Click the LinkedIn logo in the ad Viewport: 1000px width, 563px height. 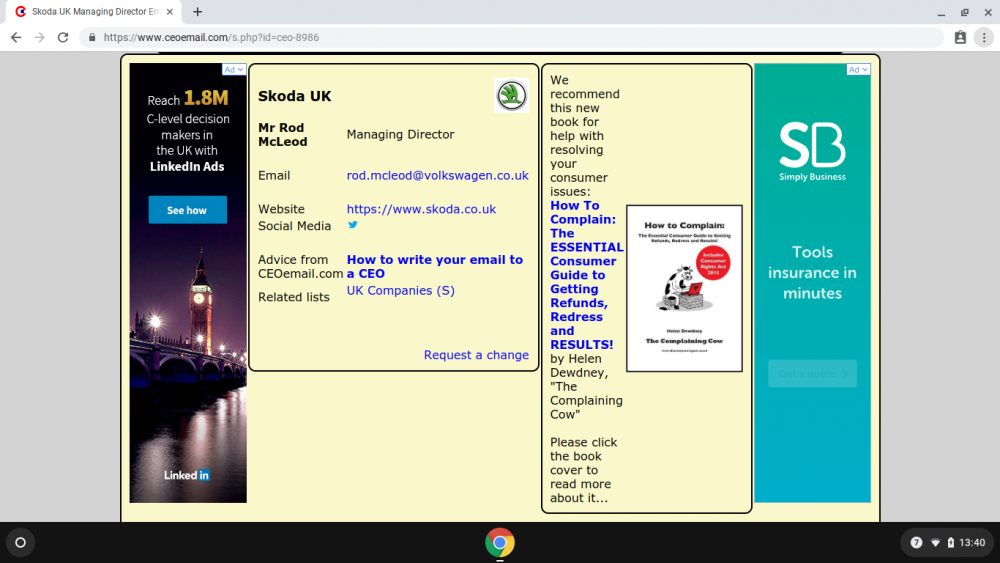(187, 475)
